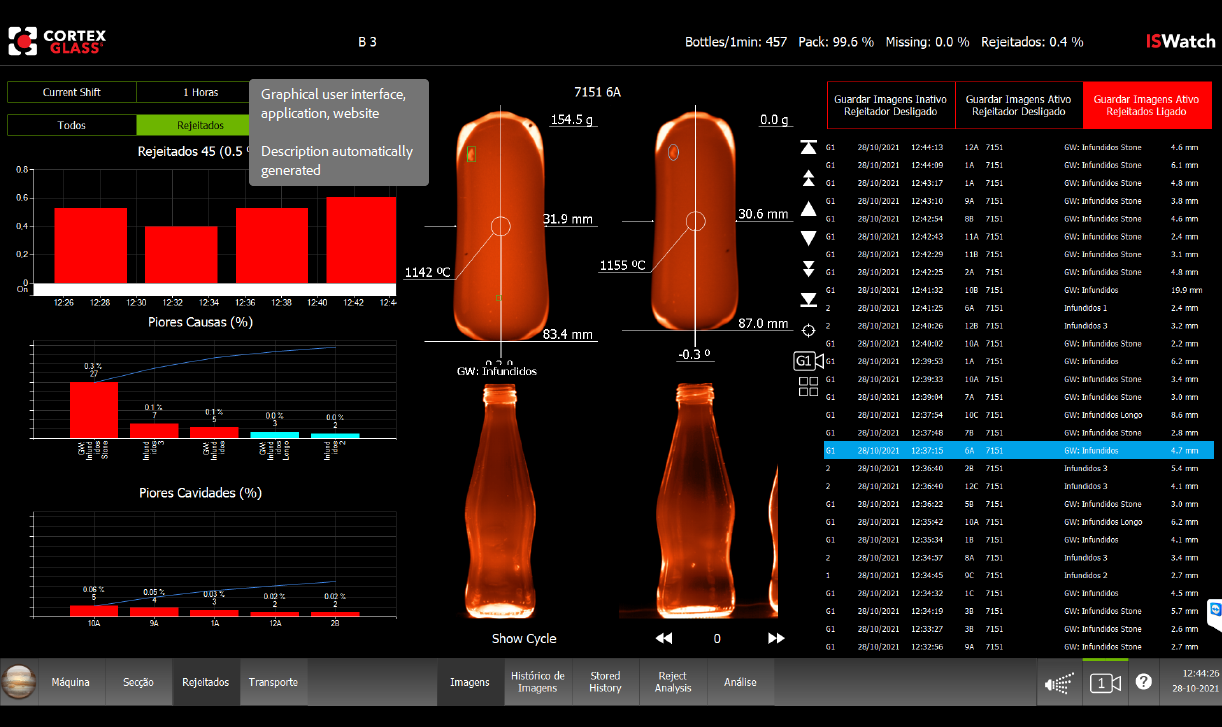Open camera 1 view from the status bar

tap(1105, 684)
